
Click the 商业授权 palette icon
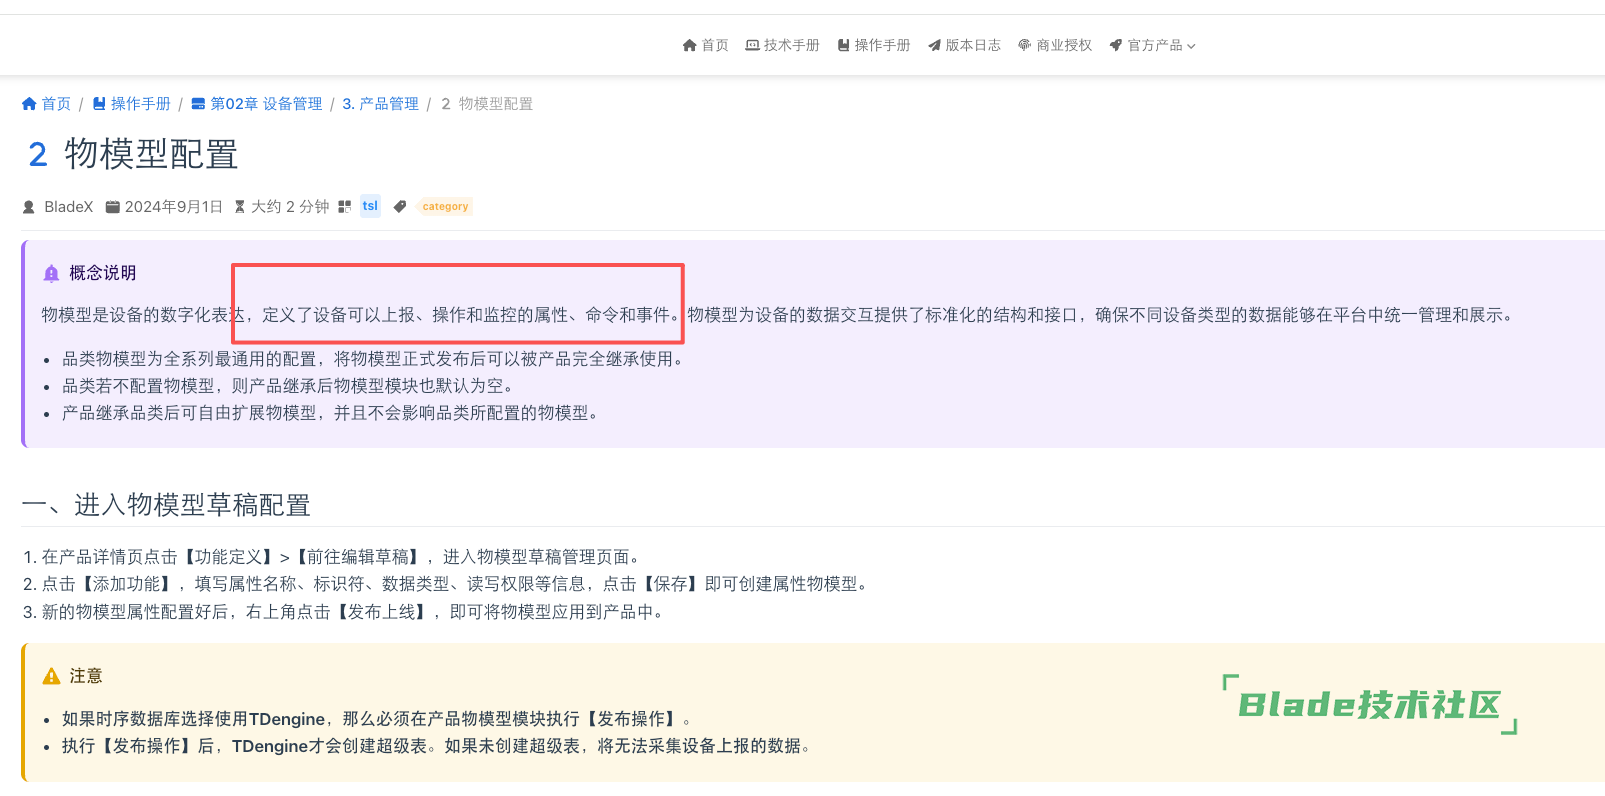point(1024,45)
